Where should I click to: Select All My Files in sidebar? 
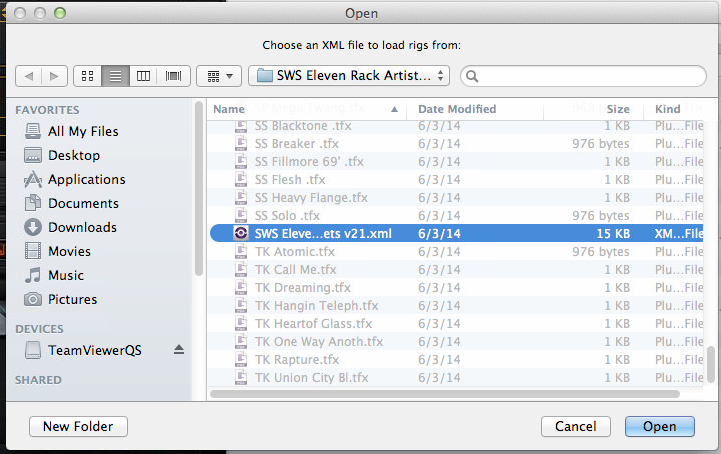click(82, 131)
